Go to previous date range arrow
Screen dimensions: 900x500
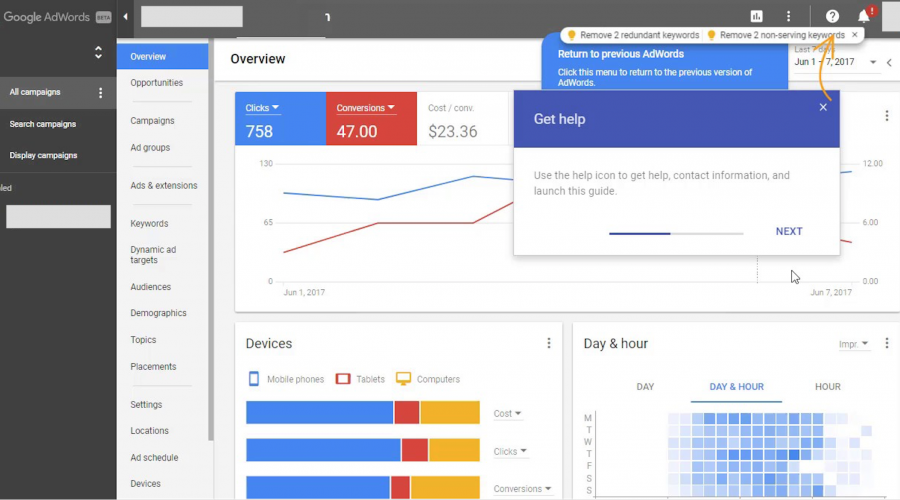point(889,63)
